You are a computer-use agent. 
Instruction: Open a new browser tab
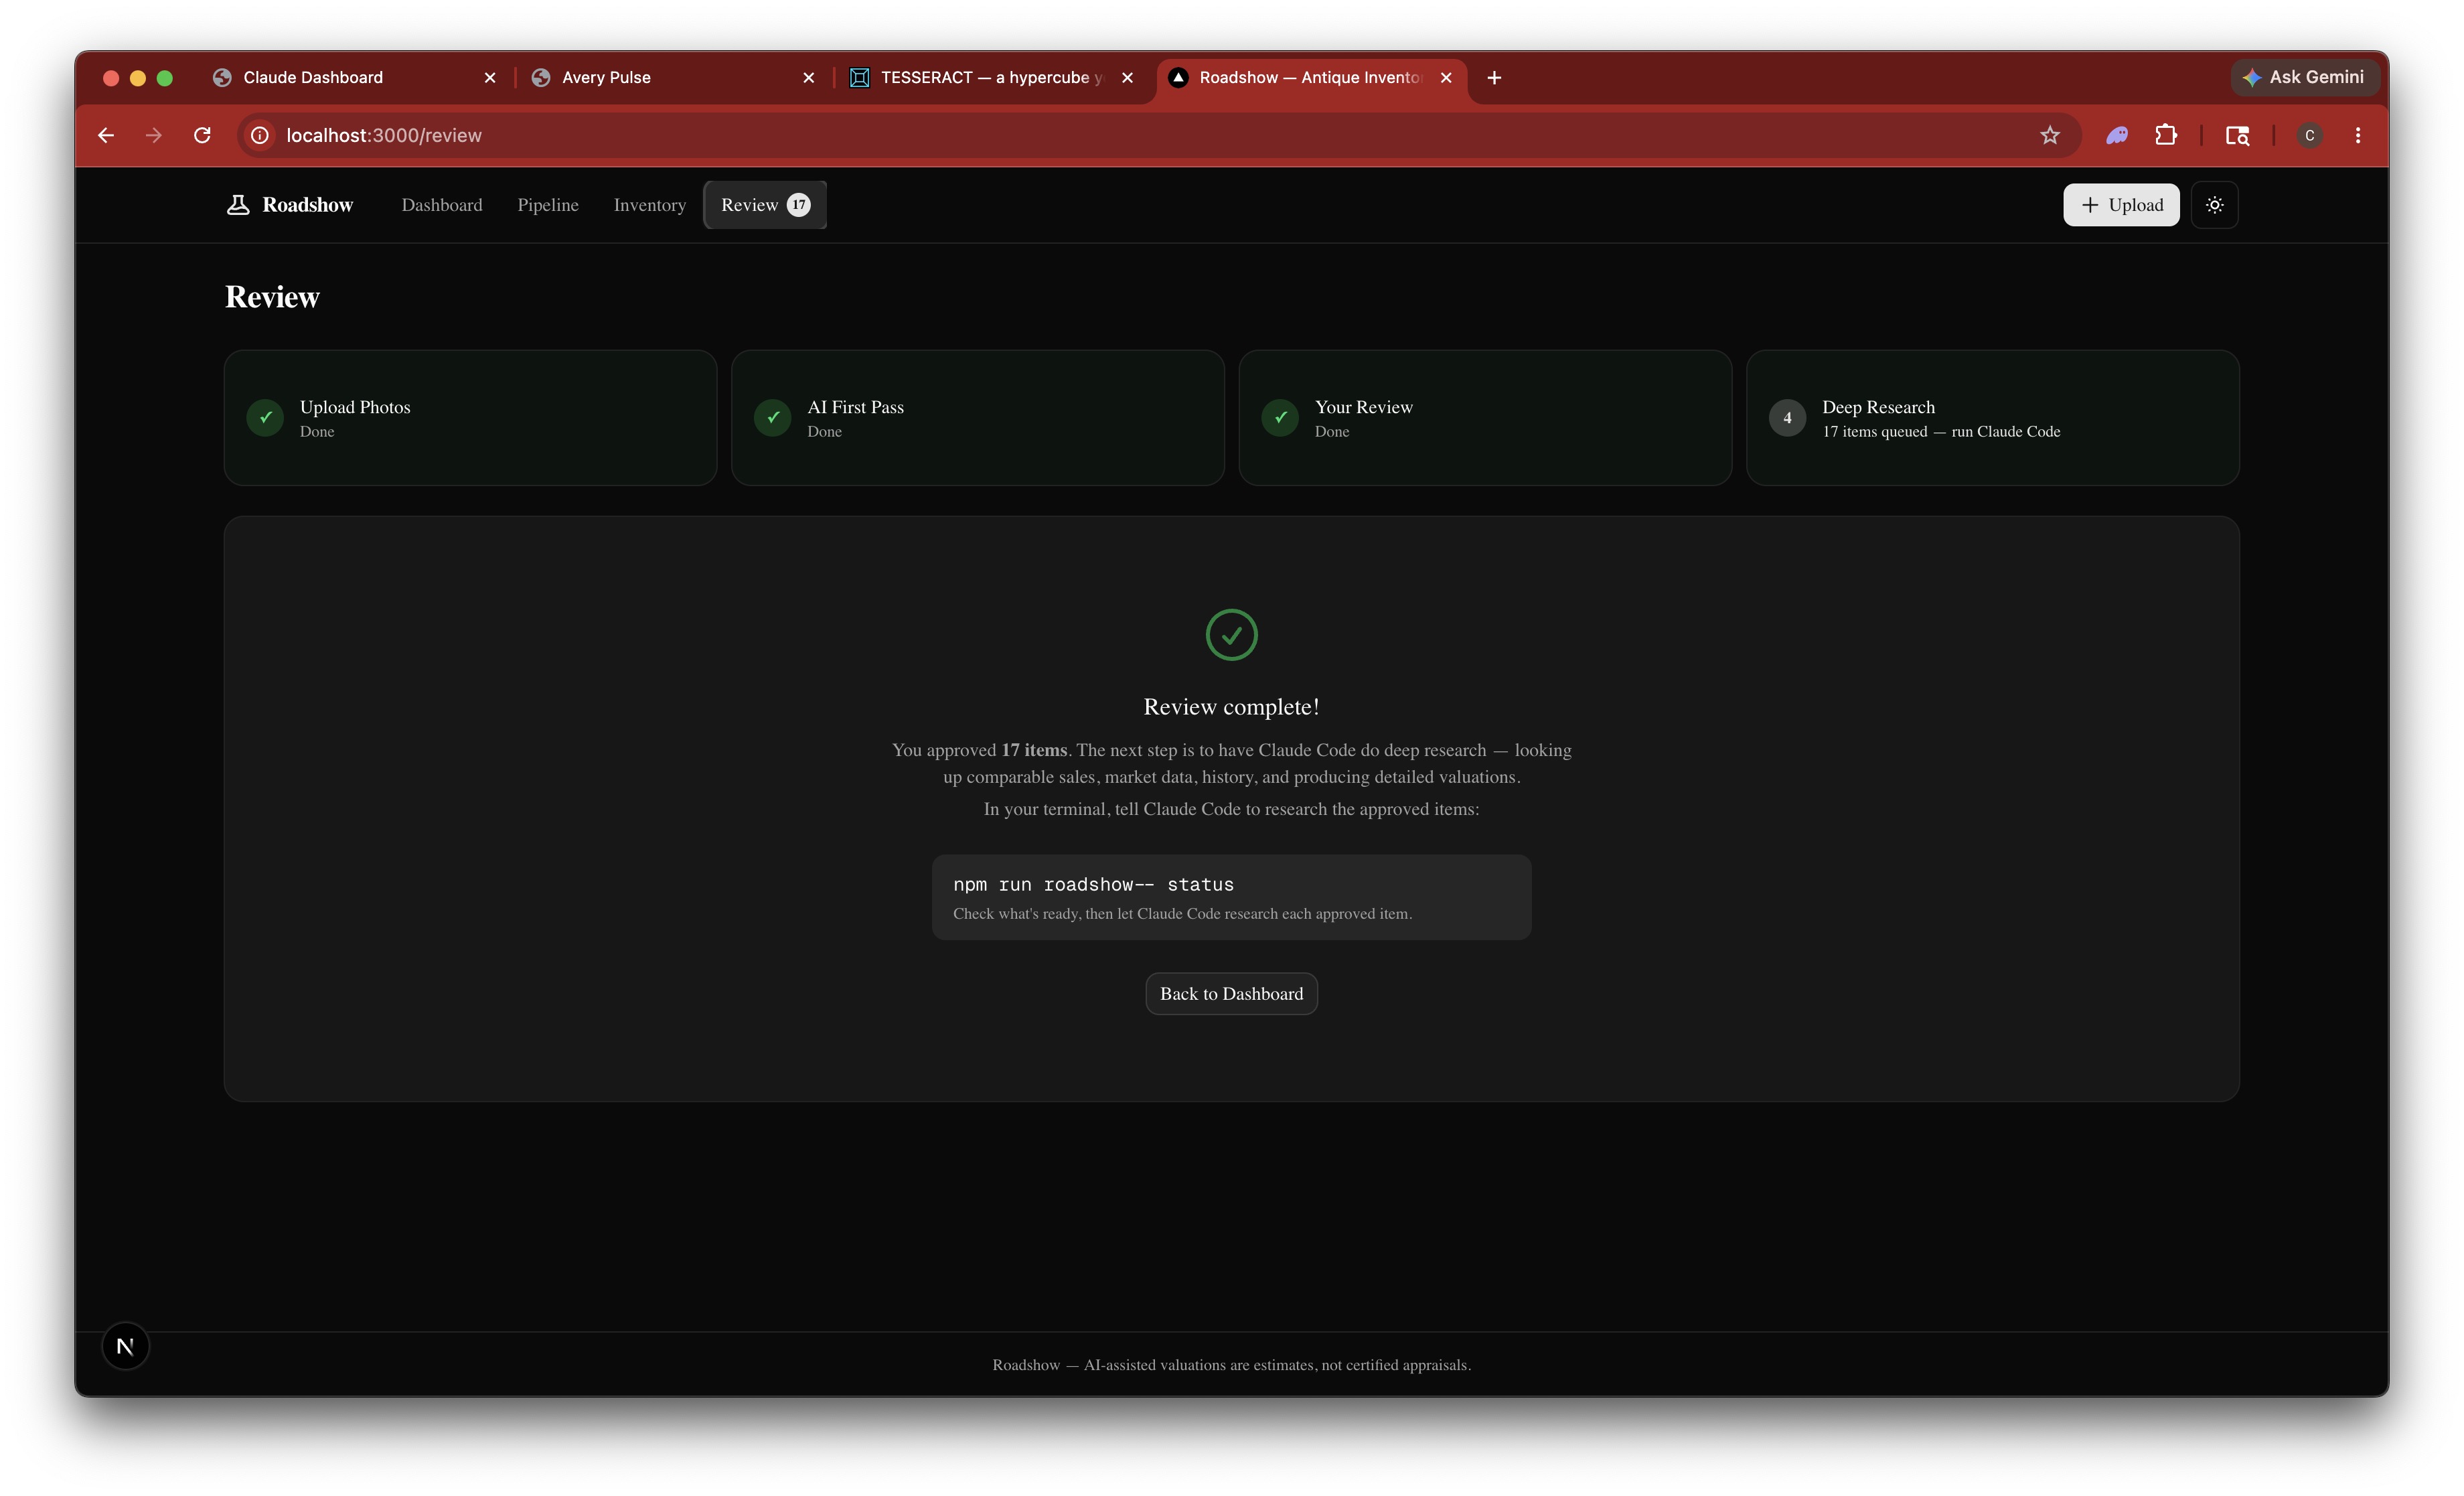(x=1494, y=77)
